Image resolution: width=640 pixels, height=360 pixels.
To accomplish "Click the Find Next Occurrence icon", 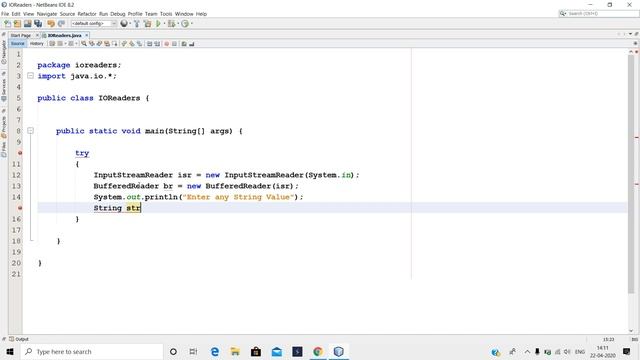I will click(99, 44).
